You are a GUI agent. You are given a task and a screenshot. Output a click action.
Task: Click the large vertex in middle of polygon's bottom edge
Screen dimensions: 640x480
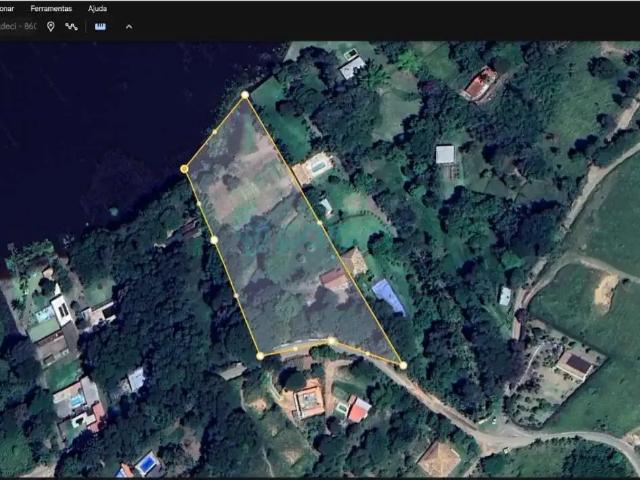[332, 342]
